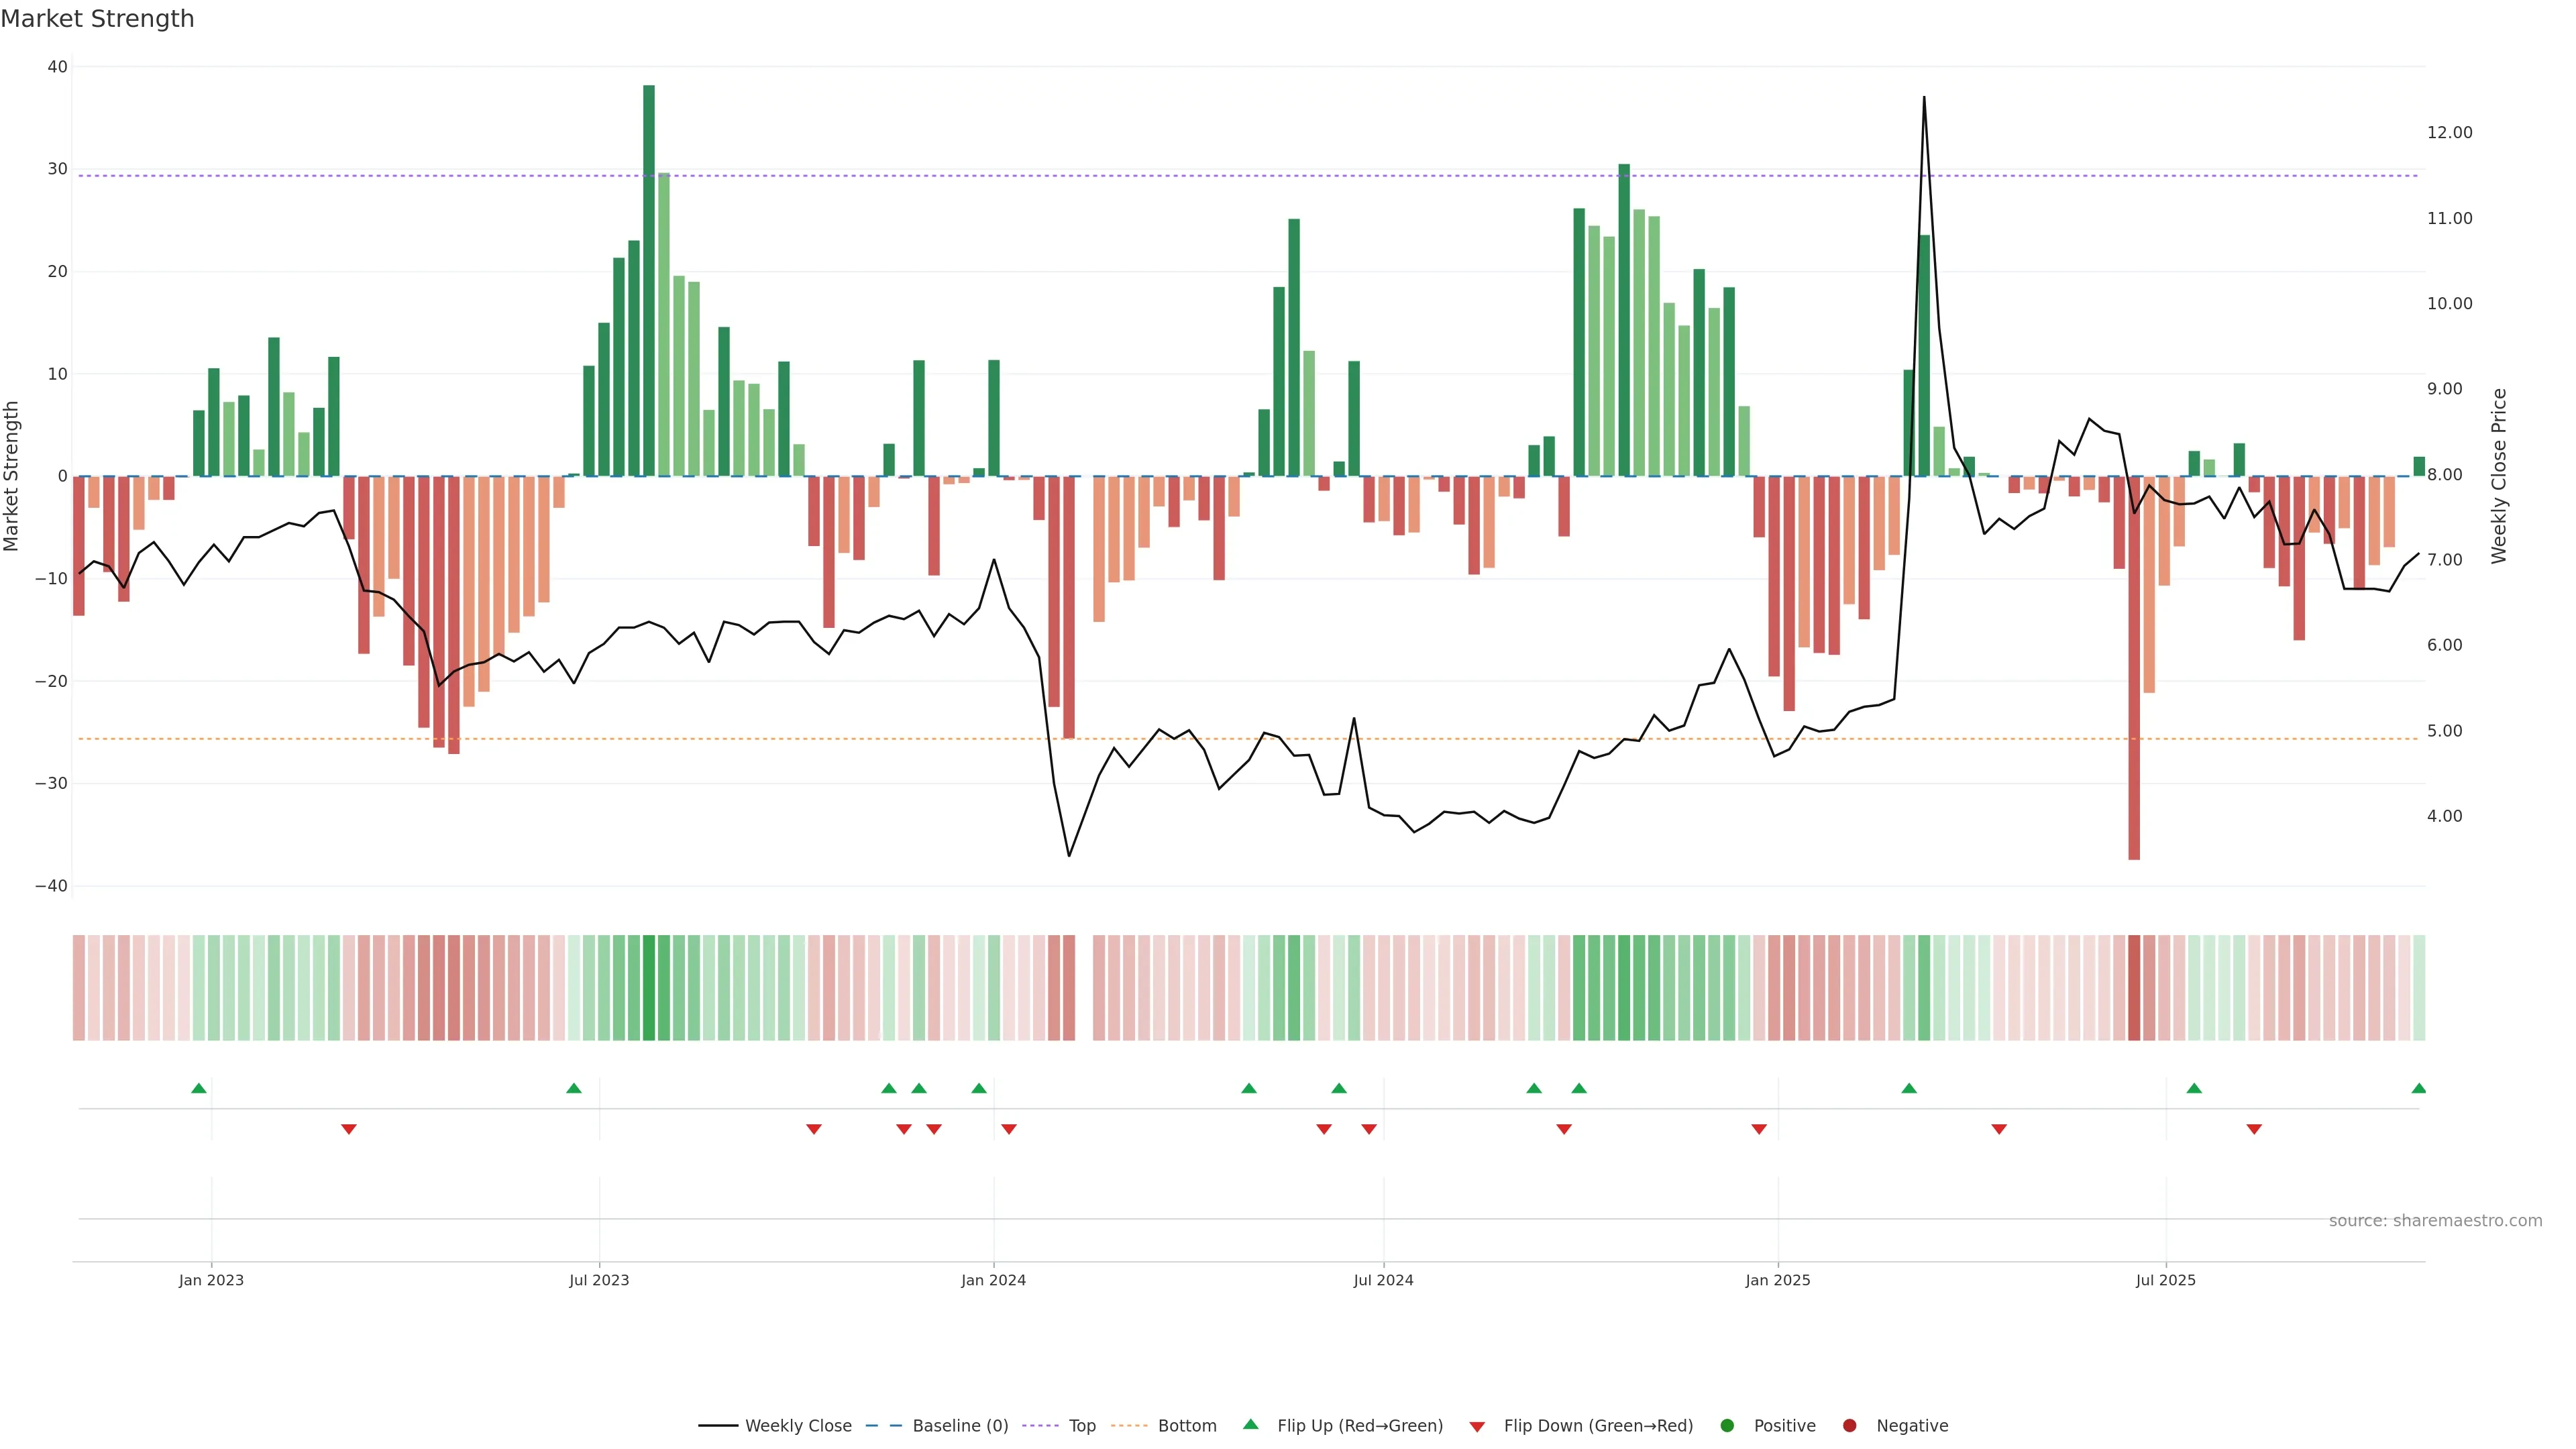This screenshot has height=1449, width=2576.
Task: Click the source: sharemaestro.com text
Action: point(2435,1220)
